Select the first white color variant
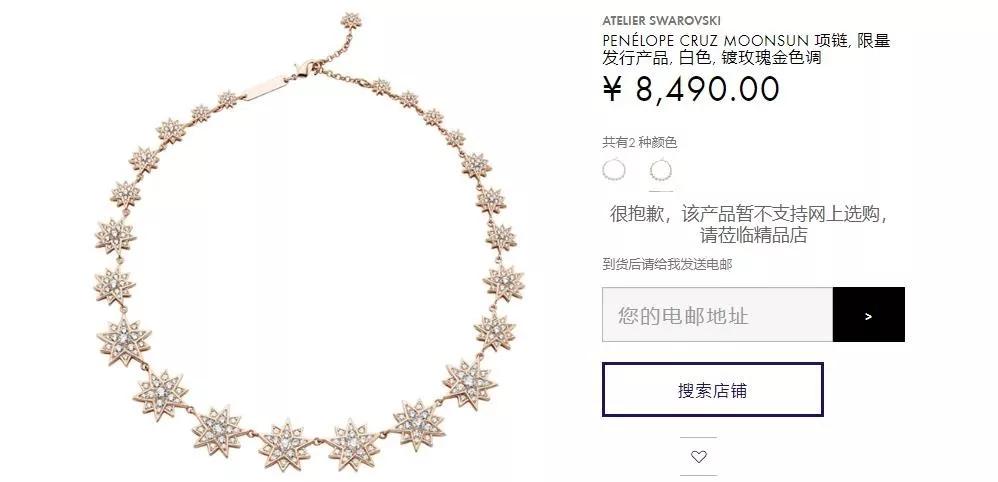This screenshot has width=998, height=482. (614, 170)
